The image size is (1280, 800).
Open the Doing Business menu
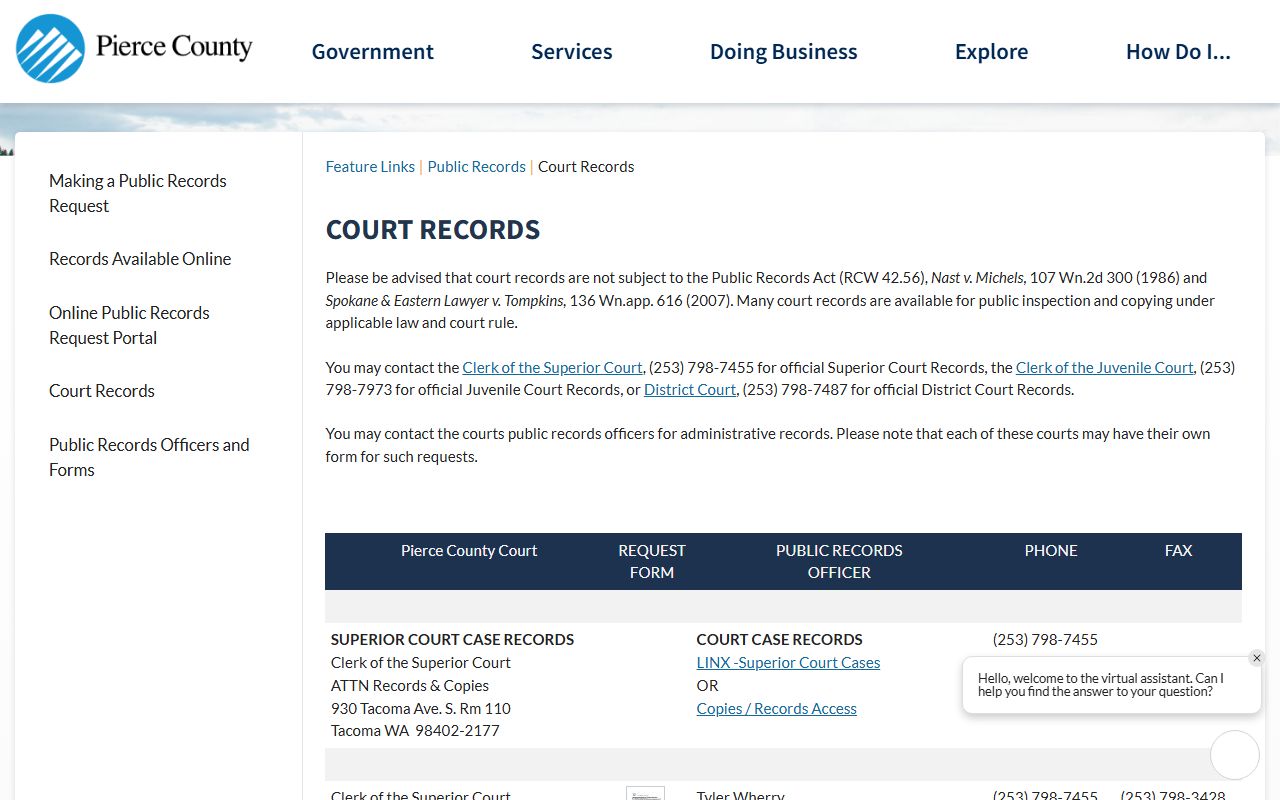click(784, 52)
